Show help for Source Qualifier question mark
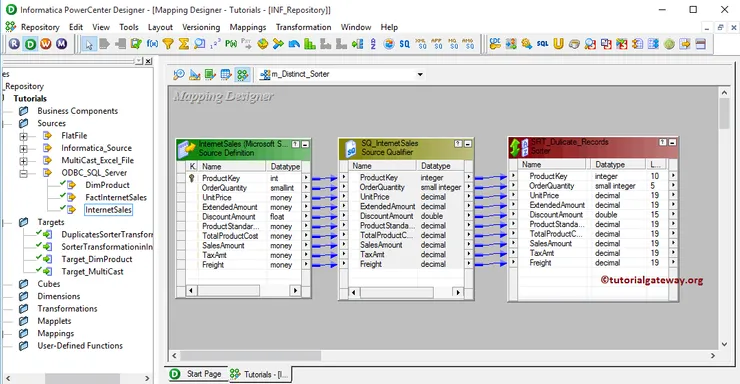 [x=458, y=143]
